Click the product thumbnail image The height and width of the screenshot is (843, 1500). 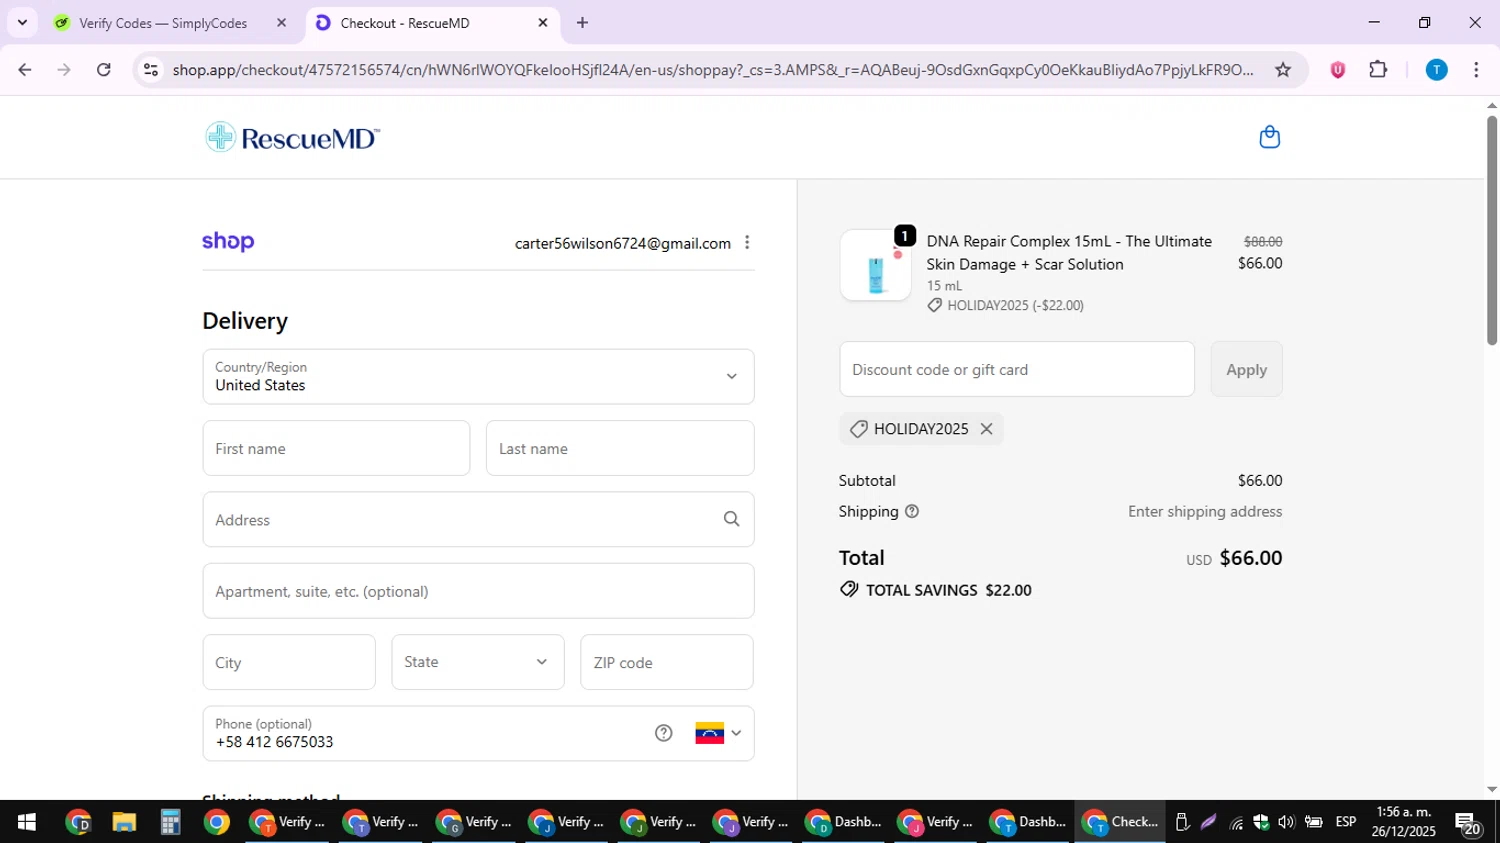[875, 265]
